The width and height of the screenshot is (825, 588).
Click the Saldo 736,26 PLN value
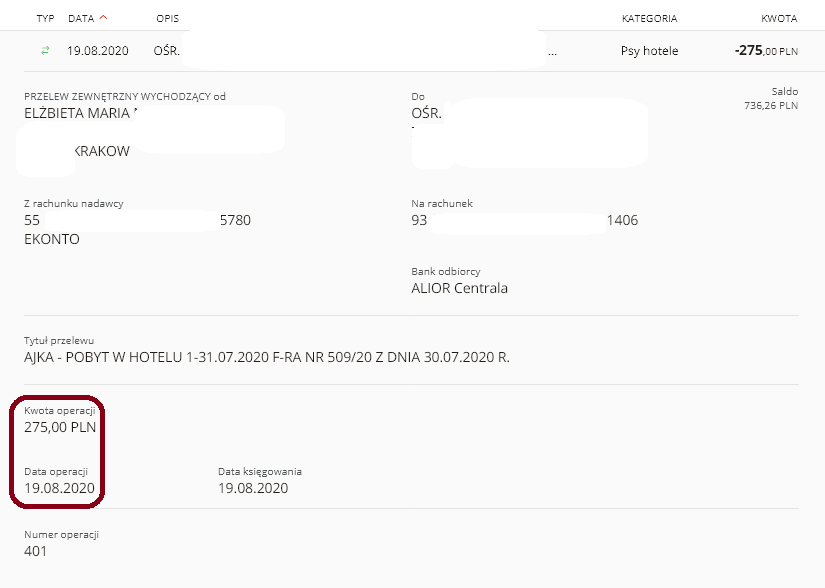coord(771,106)
